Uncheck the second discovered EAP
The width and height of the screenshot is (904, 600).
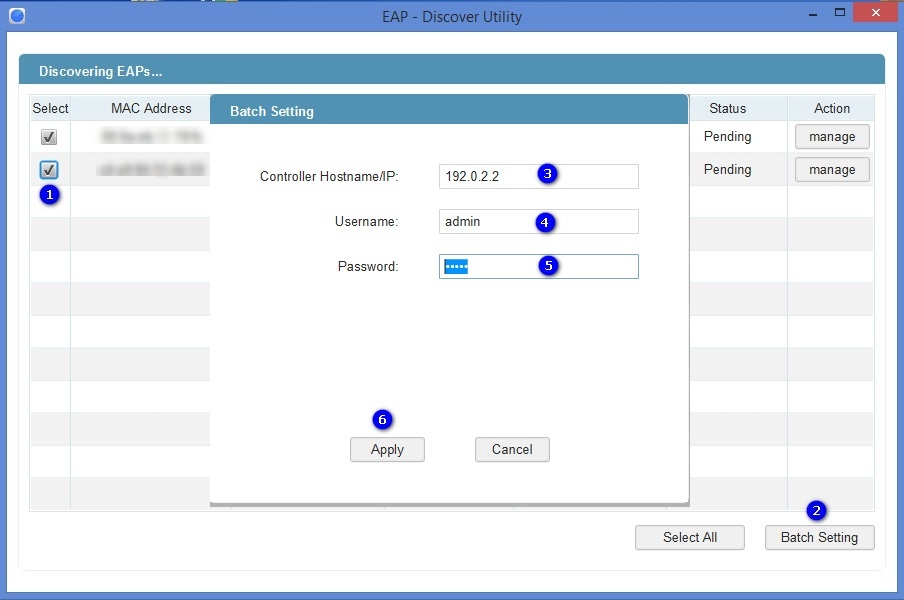coord(47,169)
